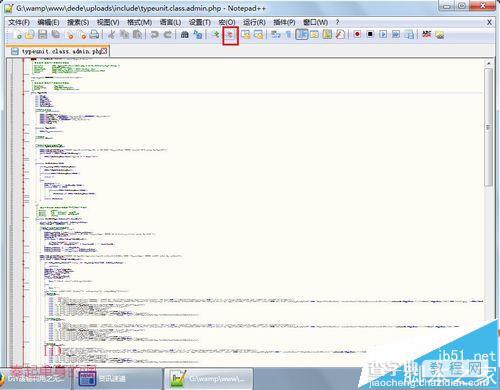This screenshot has height=390, width=500.
Task: Click the Zoom Out toolbar icon
Action: pos(230,35)
